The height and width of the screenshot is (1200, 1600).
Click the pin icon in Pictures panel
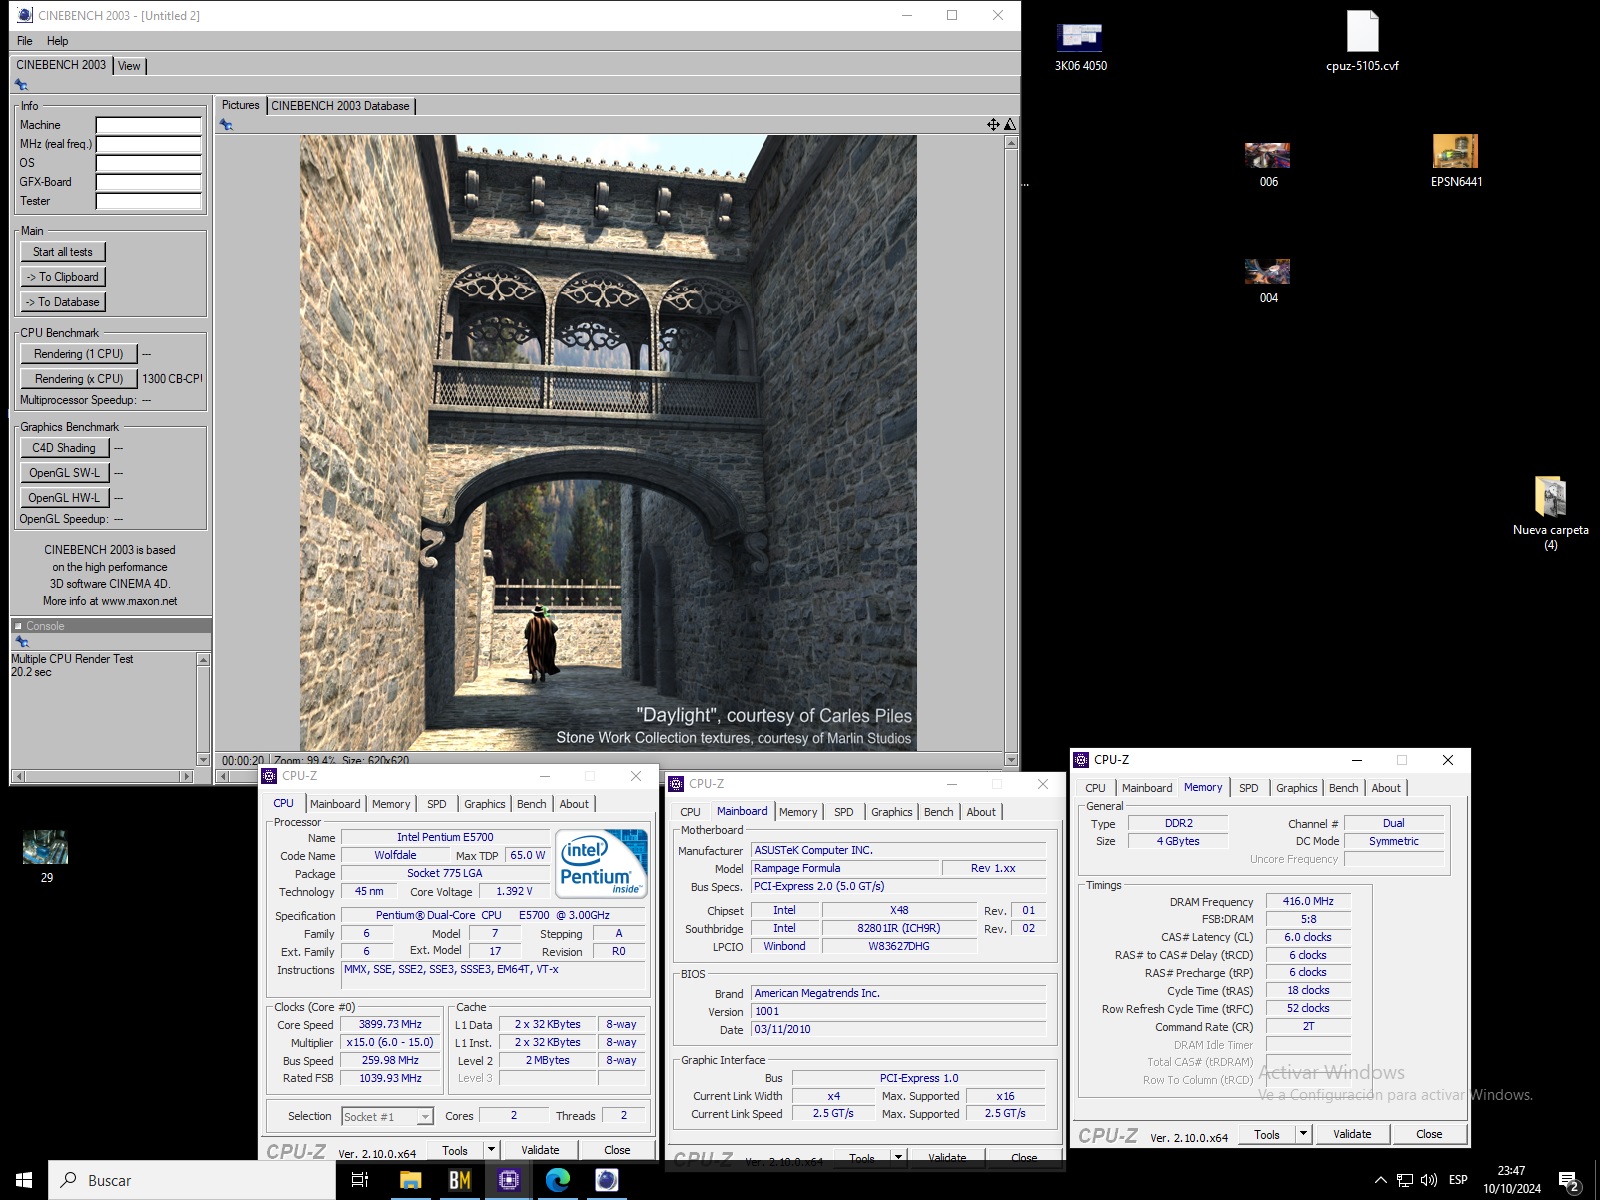pos(226,125)
